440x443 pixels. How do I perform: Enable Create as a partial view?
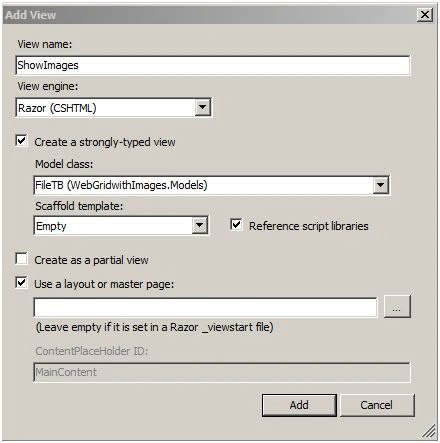click(x=22, y=258)
